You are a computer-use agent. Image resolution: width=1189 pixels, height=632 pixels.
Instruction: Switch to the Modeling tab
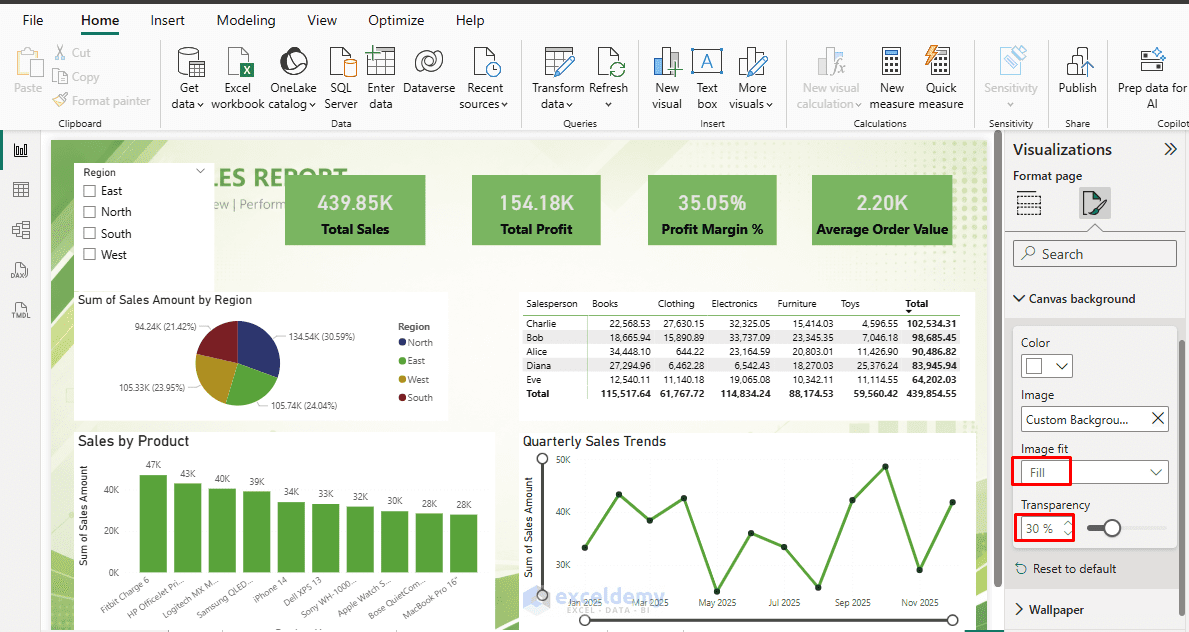click(246, 20)
